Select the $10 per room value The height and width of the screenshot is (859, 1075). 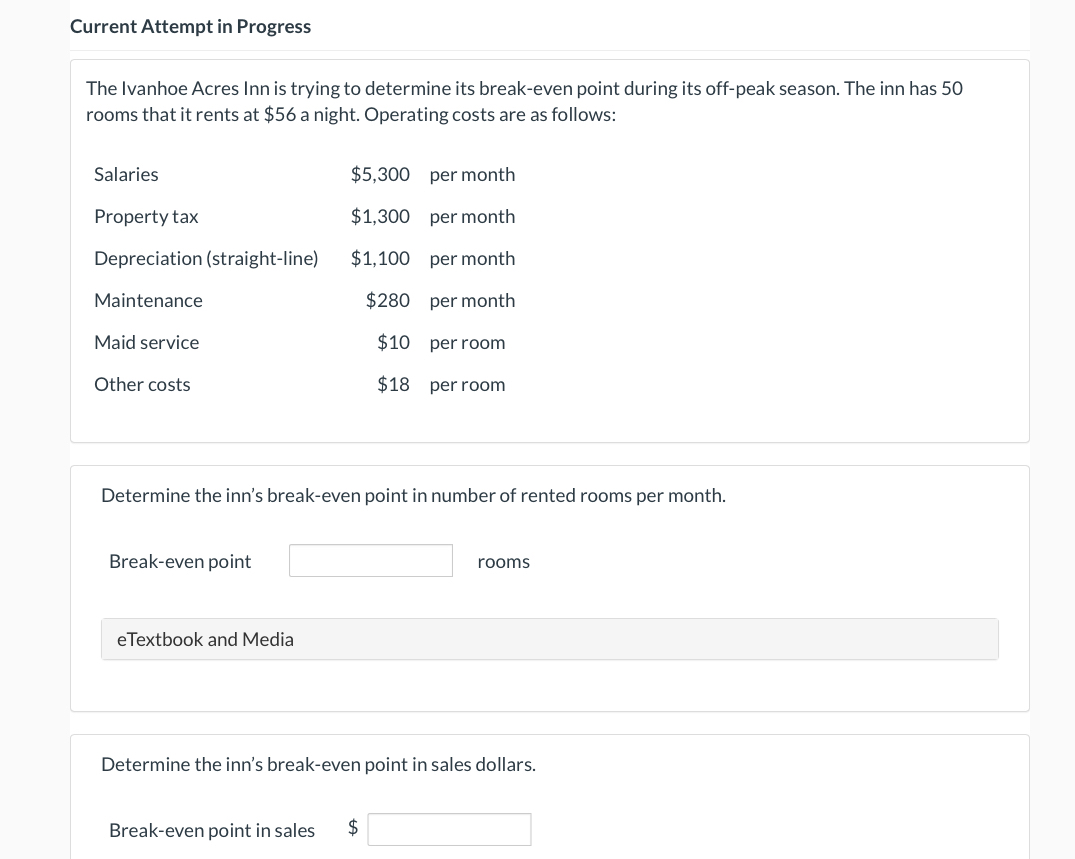(393, 342)
